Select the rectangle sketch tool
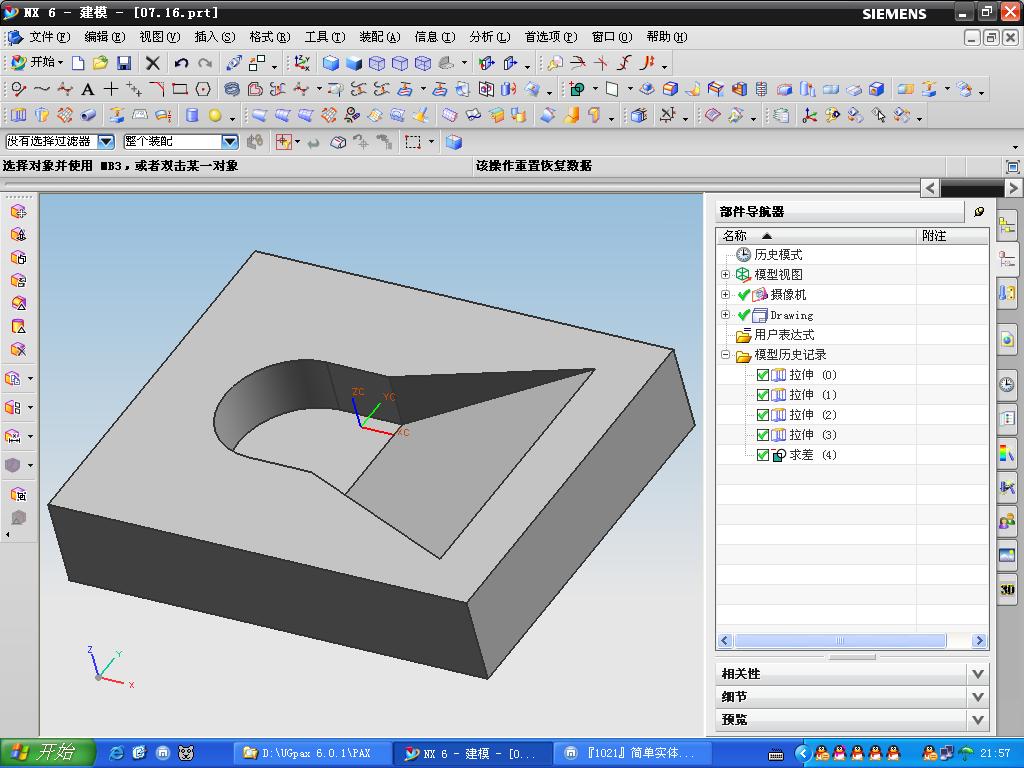The image size is (1024, 768). [x=180, y=89]
